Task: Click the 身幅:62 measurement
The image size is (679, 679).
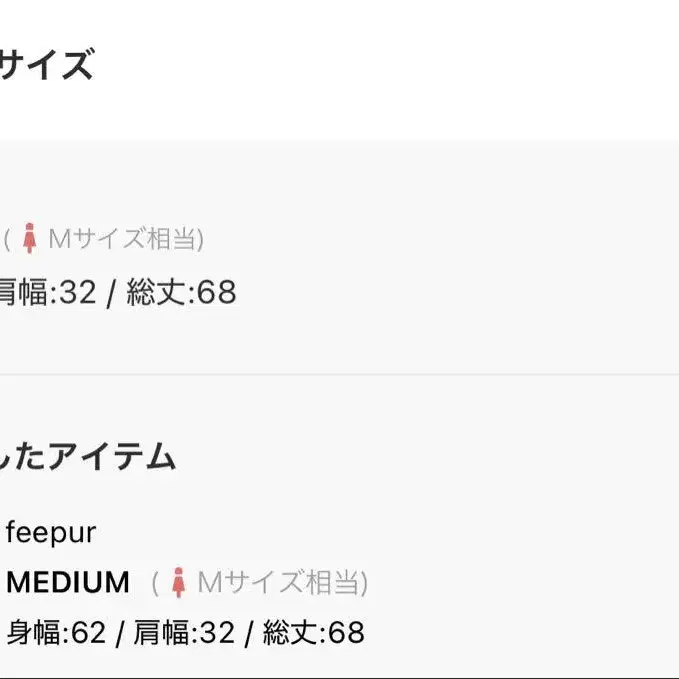Action: pos(56,632)
